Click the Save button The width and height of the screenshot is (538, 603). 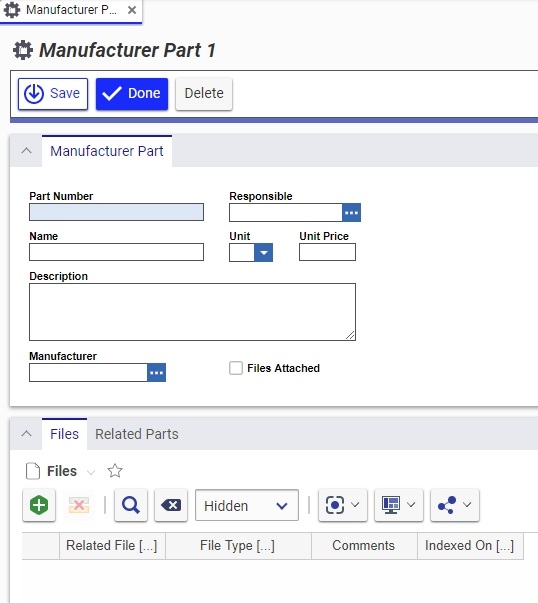[x=53, y=94]
